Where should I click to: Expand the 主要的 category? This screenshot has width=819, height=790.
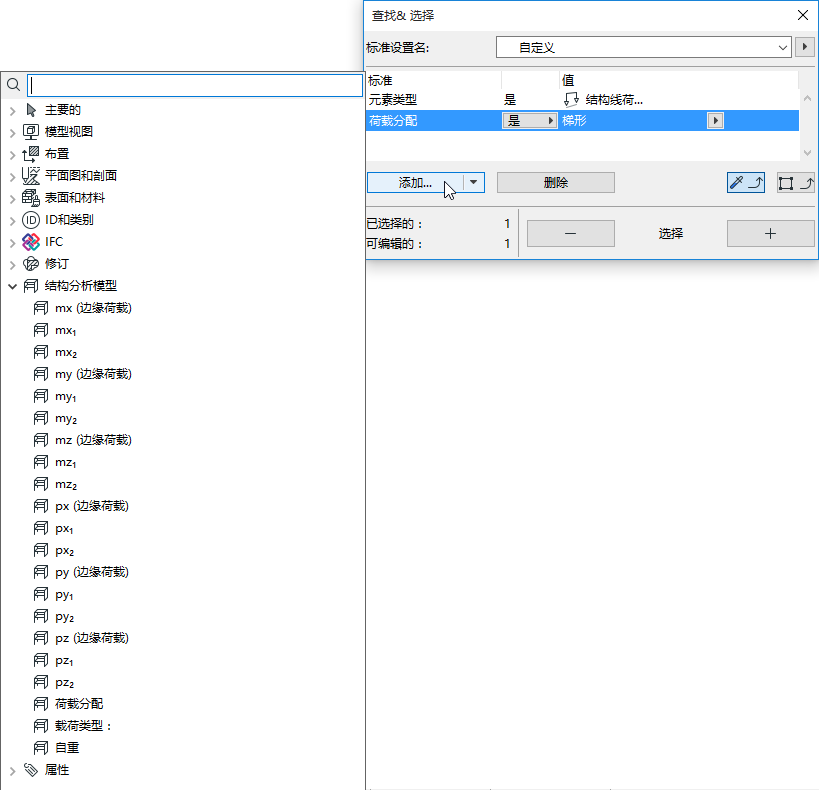[x=13, y=110]
